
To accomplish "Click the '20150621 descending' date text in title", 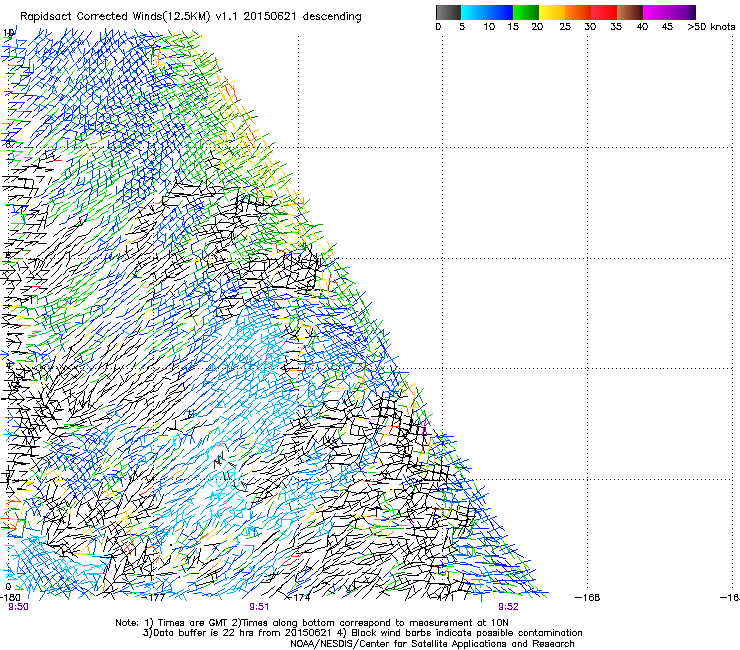I will click(x=303, y=17).
